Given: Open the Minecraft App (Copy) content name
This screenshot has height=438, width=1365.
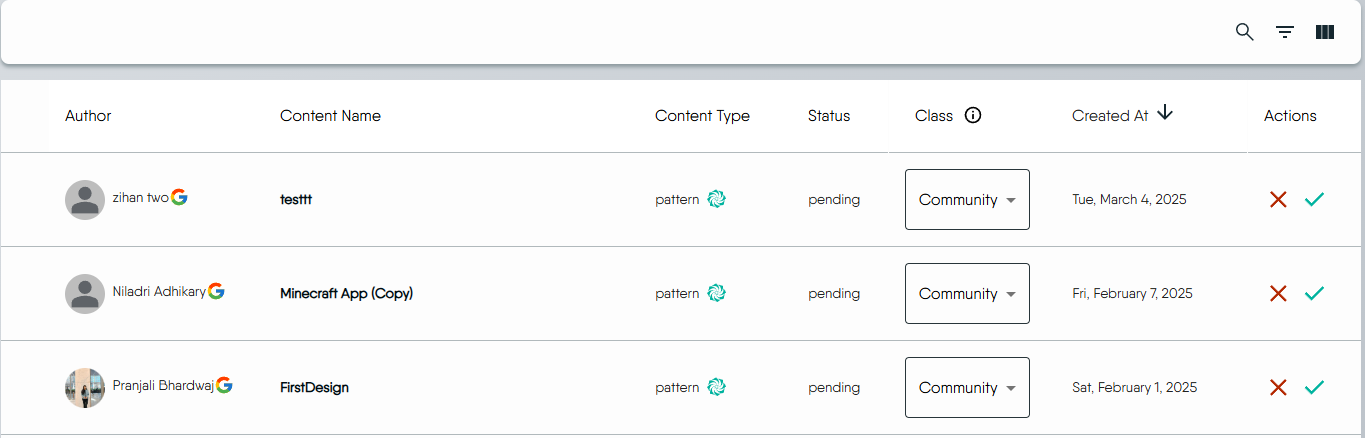Looking at the screenshot, I should click(346, 294).
